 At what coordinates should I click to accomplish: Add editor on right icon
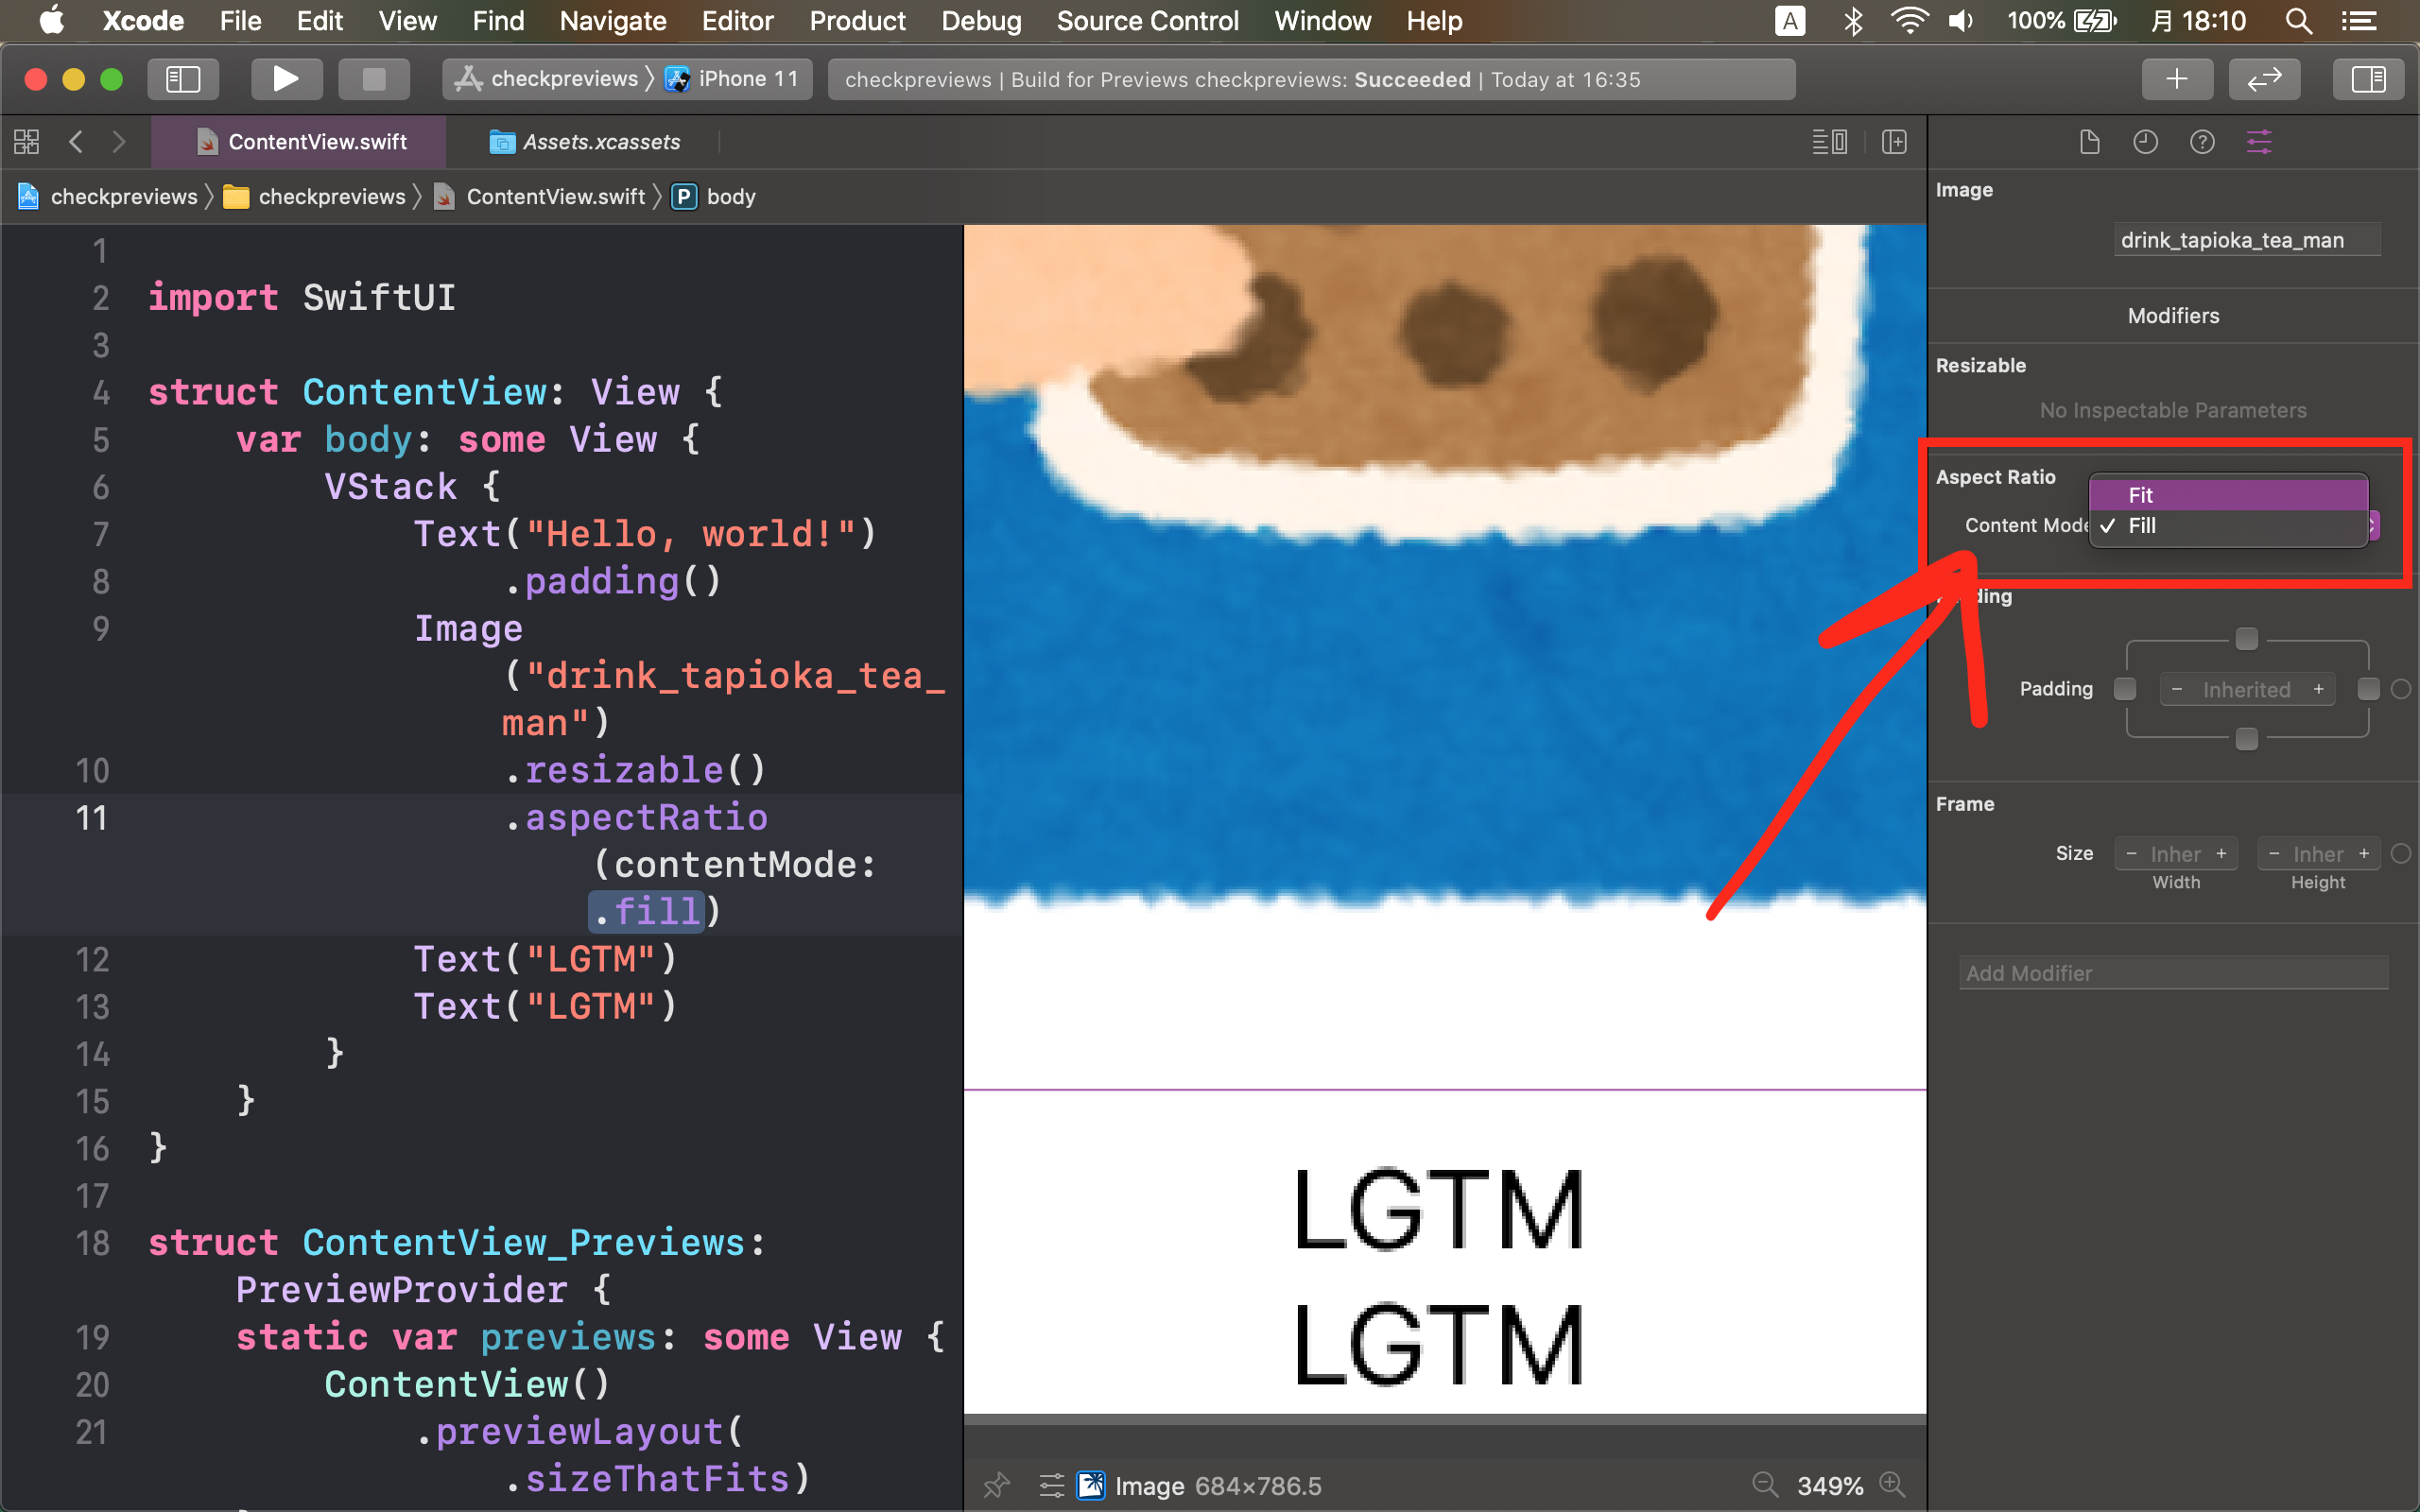(1894, 142)
